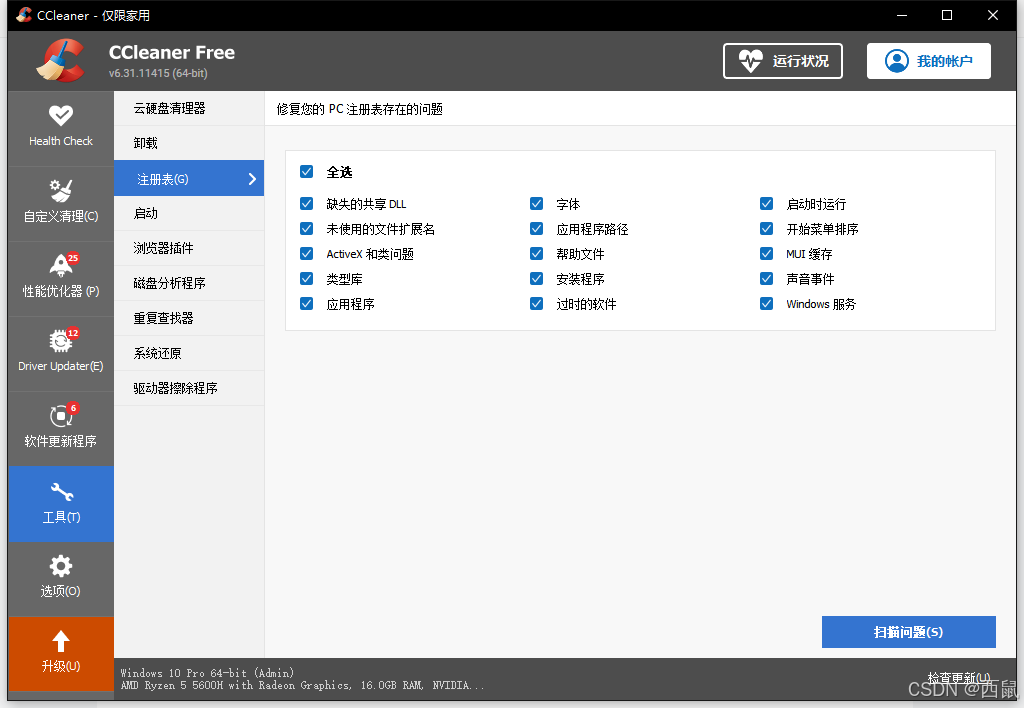Click 检查更新 link
1024x708 pixels.
(959, 677)
